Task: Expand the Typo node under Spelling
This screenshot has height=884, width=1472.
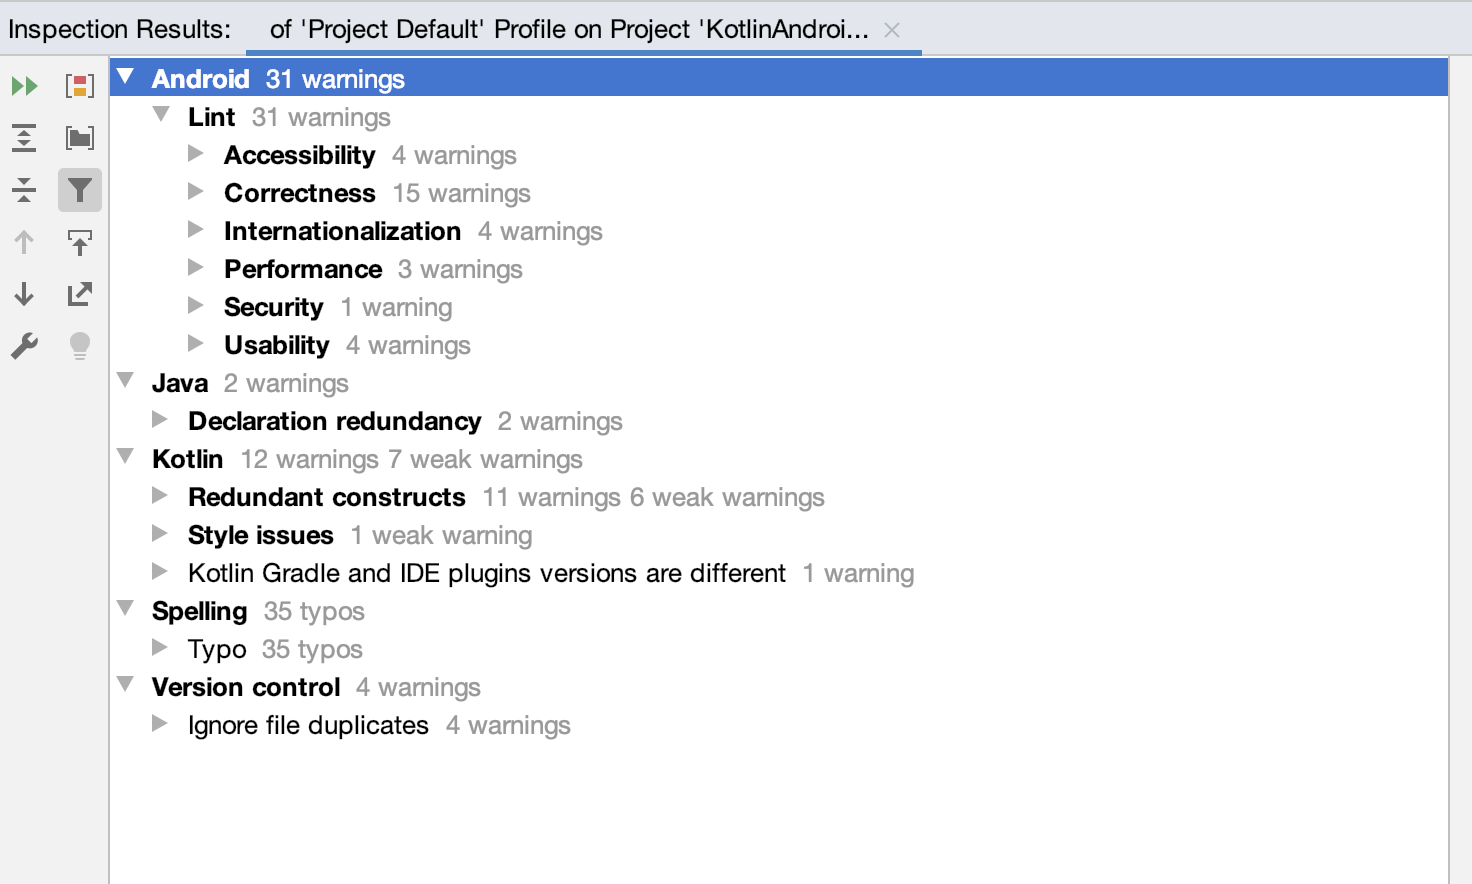Action: pyautogui.click(x=160, y=648)
